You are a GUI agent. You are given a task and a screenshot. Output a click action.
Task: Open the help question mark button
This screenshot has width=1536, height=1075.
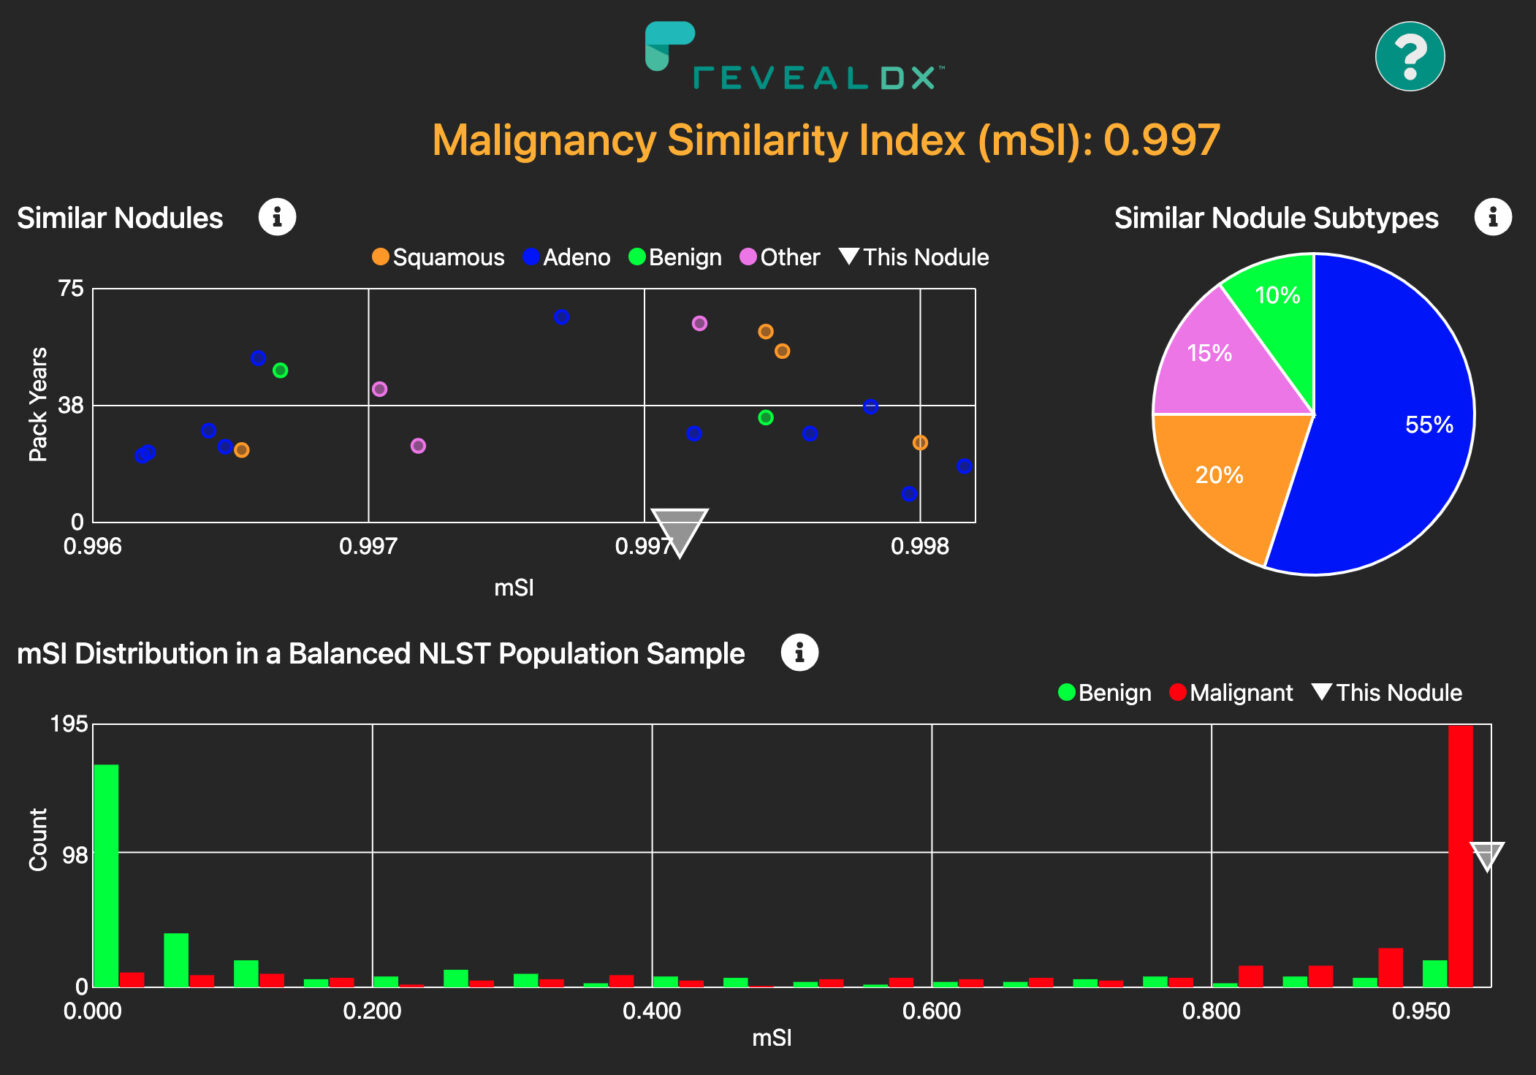[1409, 57]
